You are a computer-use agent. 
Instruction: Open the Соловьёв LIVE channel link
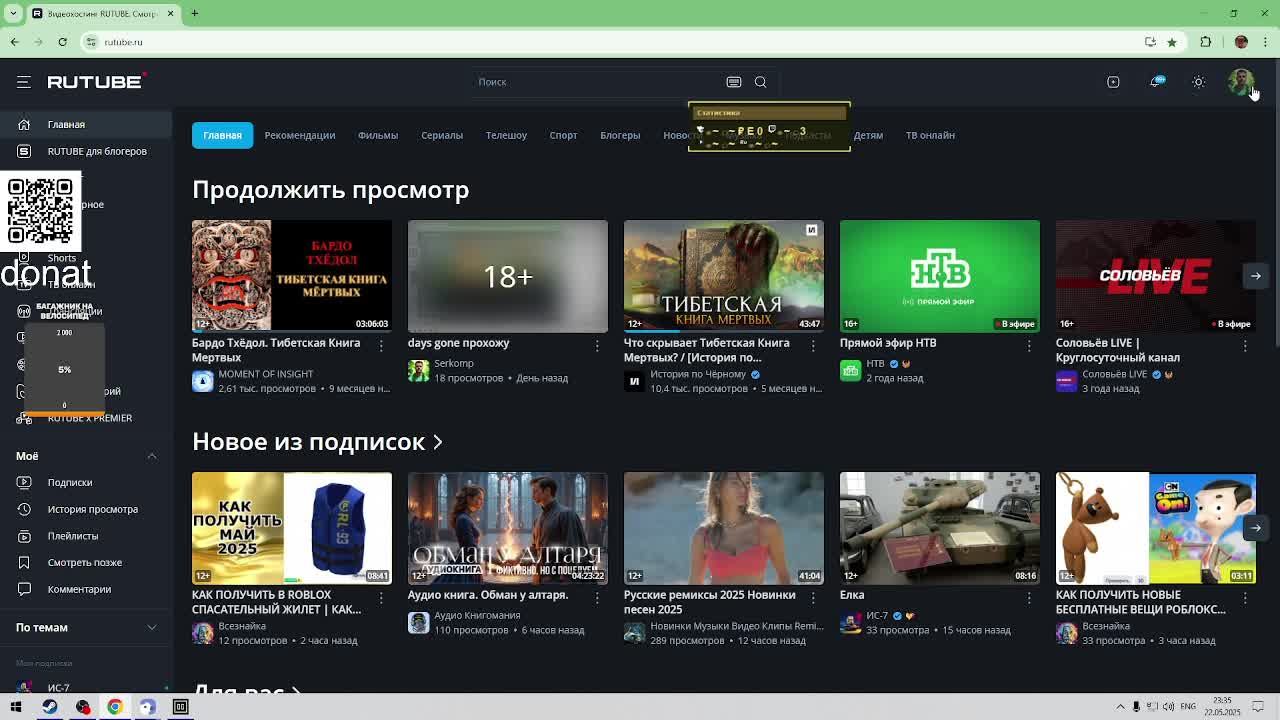tap(1115, 374)
